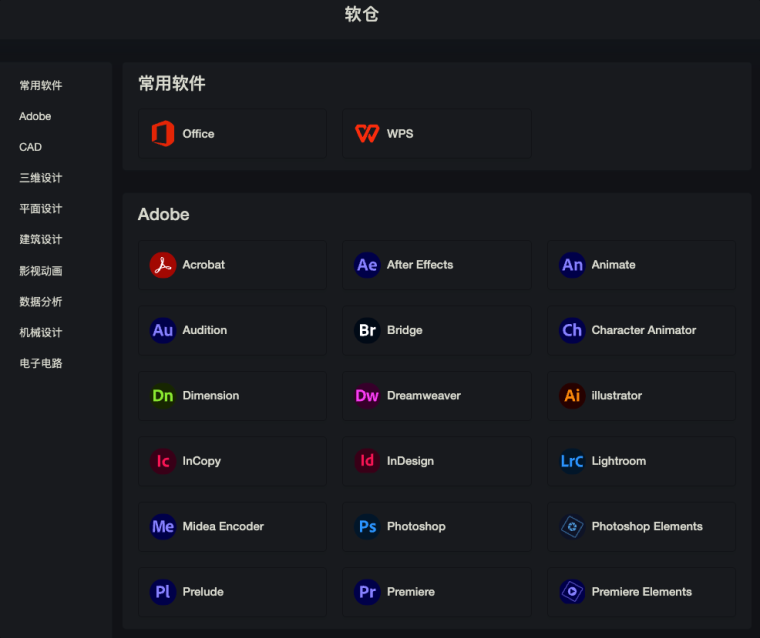Open the WPS label text
The width and height of the screenshot is (760, 638).
point(400,134)
